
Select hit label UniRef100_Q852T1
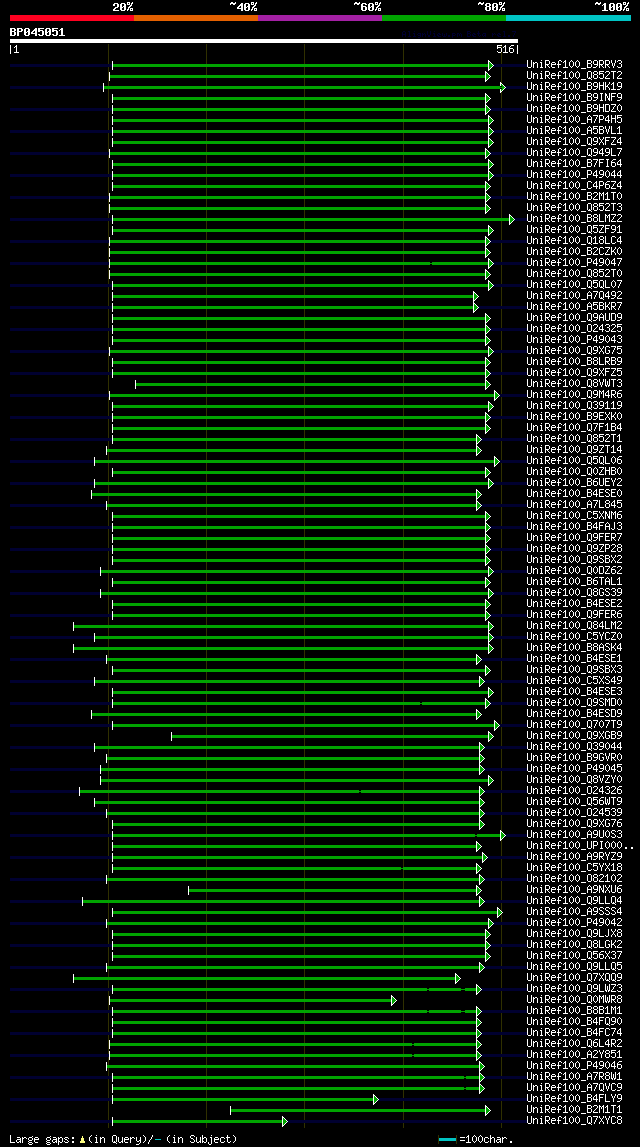pos(574,439)
